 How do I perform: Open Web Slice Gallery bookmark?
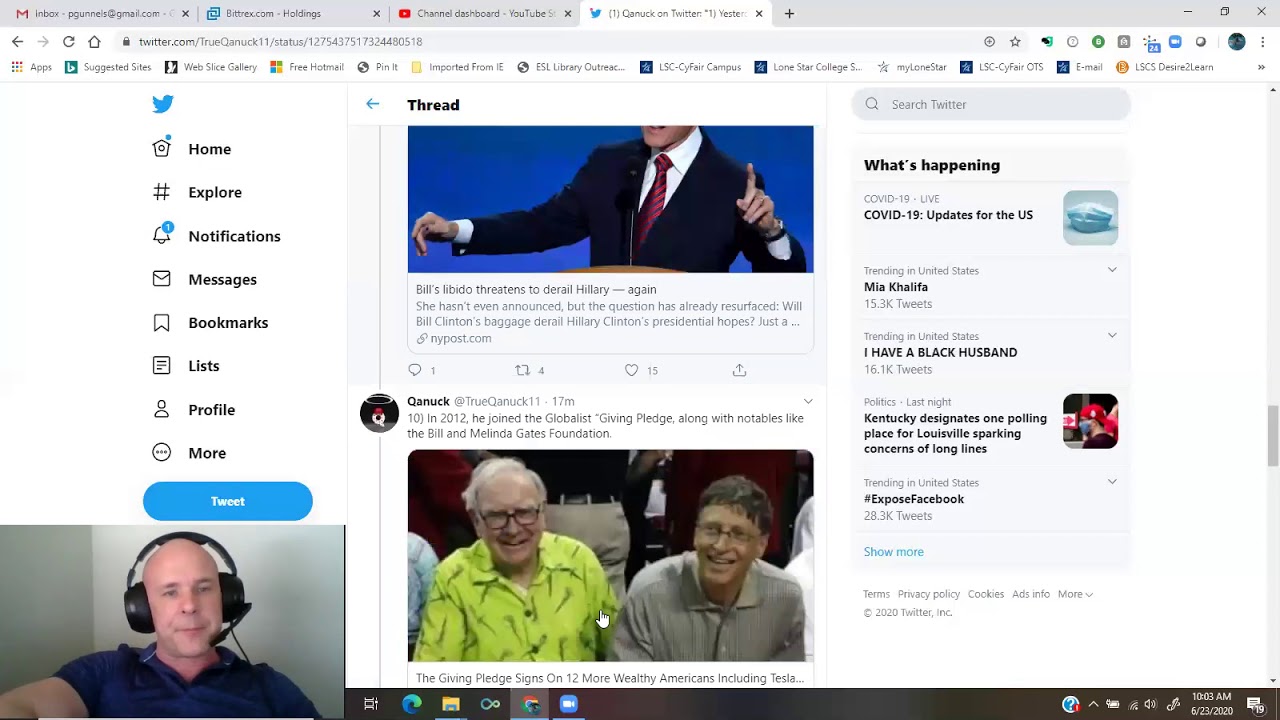210,67
